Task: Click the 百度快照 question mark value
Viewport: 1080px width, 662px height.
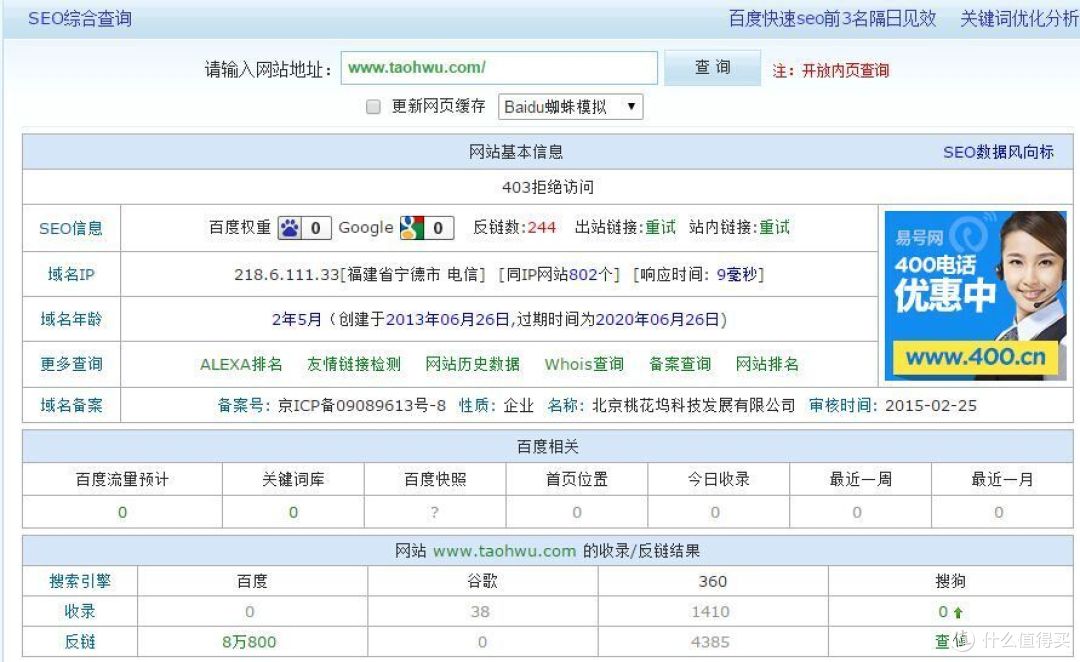Action: click(x=435, y=513)
